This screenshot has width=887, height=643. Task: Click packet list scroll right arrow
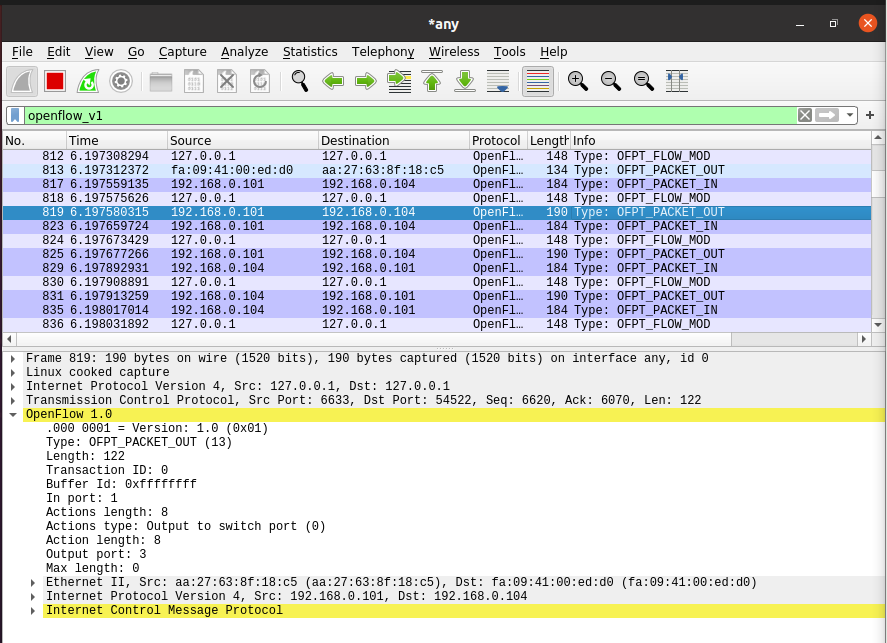[x=864, y=339]
